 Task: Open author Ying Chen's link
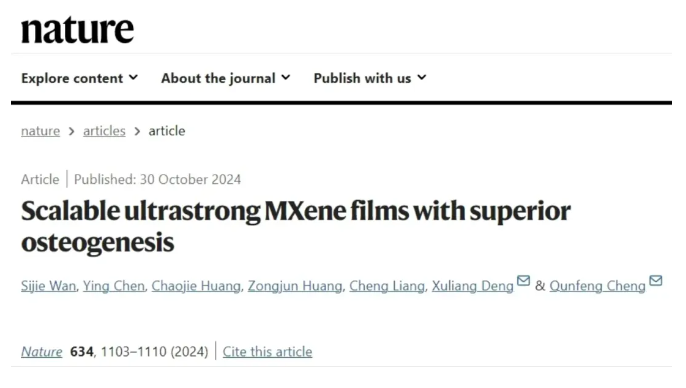pyautogui.click(x=114, y=286)
